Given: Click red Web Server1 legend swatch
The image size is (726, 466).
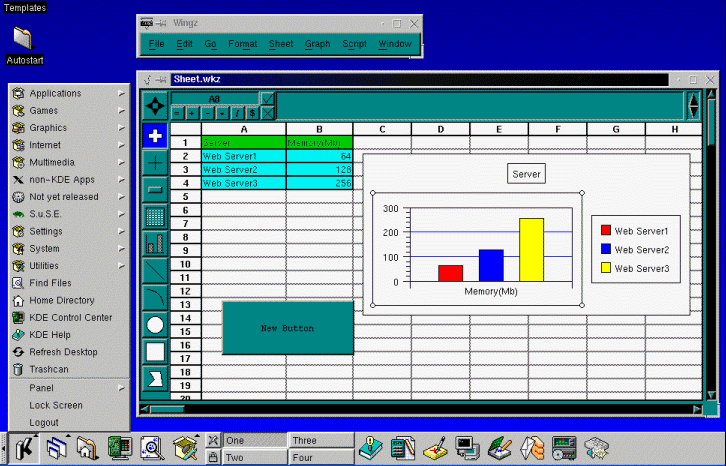Looking at the screenshot, I should point(606,230).
